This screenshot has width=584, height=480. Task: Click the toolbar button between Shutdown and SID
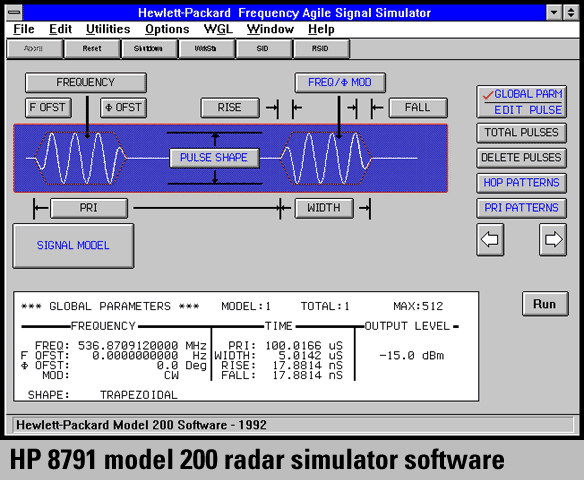click(x=207, y=49)
